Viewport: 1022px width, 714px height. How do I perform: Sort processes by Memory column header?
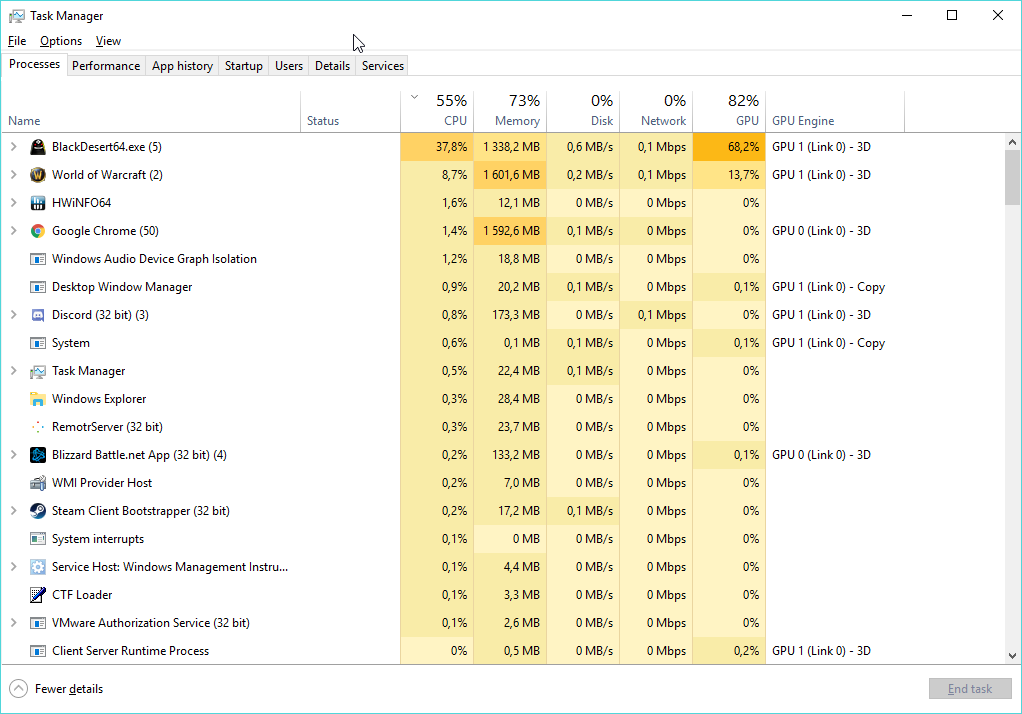point(510,111)
